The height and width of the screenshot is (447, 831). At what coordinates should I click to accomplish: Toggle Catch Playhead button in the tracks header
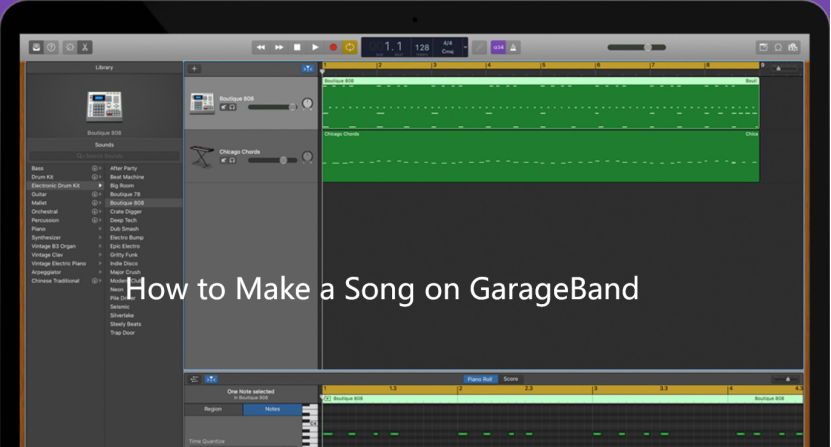tap(307, 68)
